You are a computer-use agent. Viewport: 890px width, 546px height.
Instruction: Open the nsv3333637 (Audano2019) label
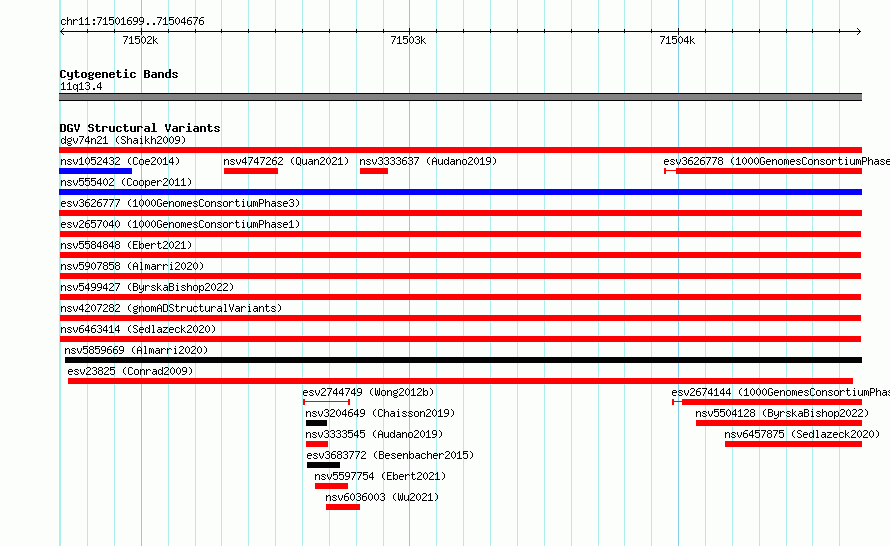428,161
